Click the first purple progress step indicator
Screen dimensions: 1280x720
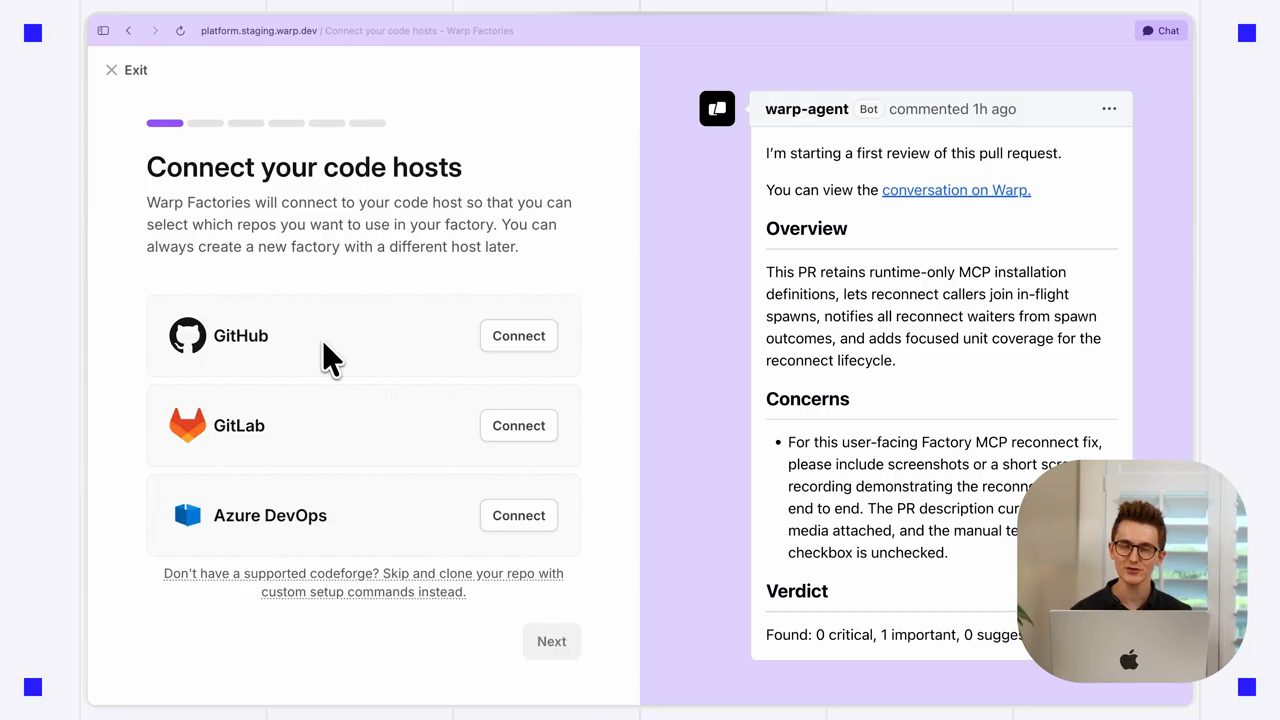[165, 123]
